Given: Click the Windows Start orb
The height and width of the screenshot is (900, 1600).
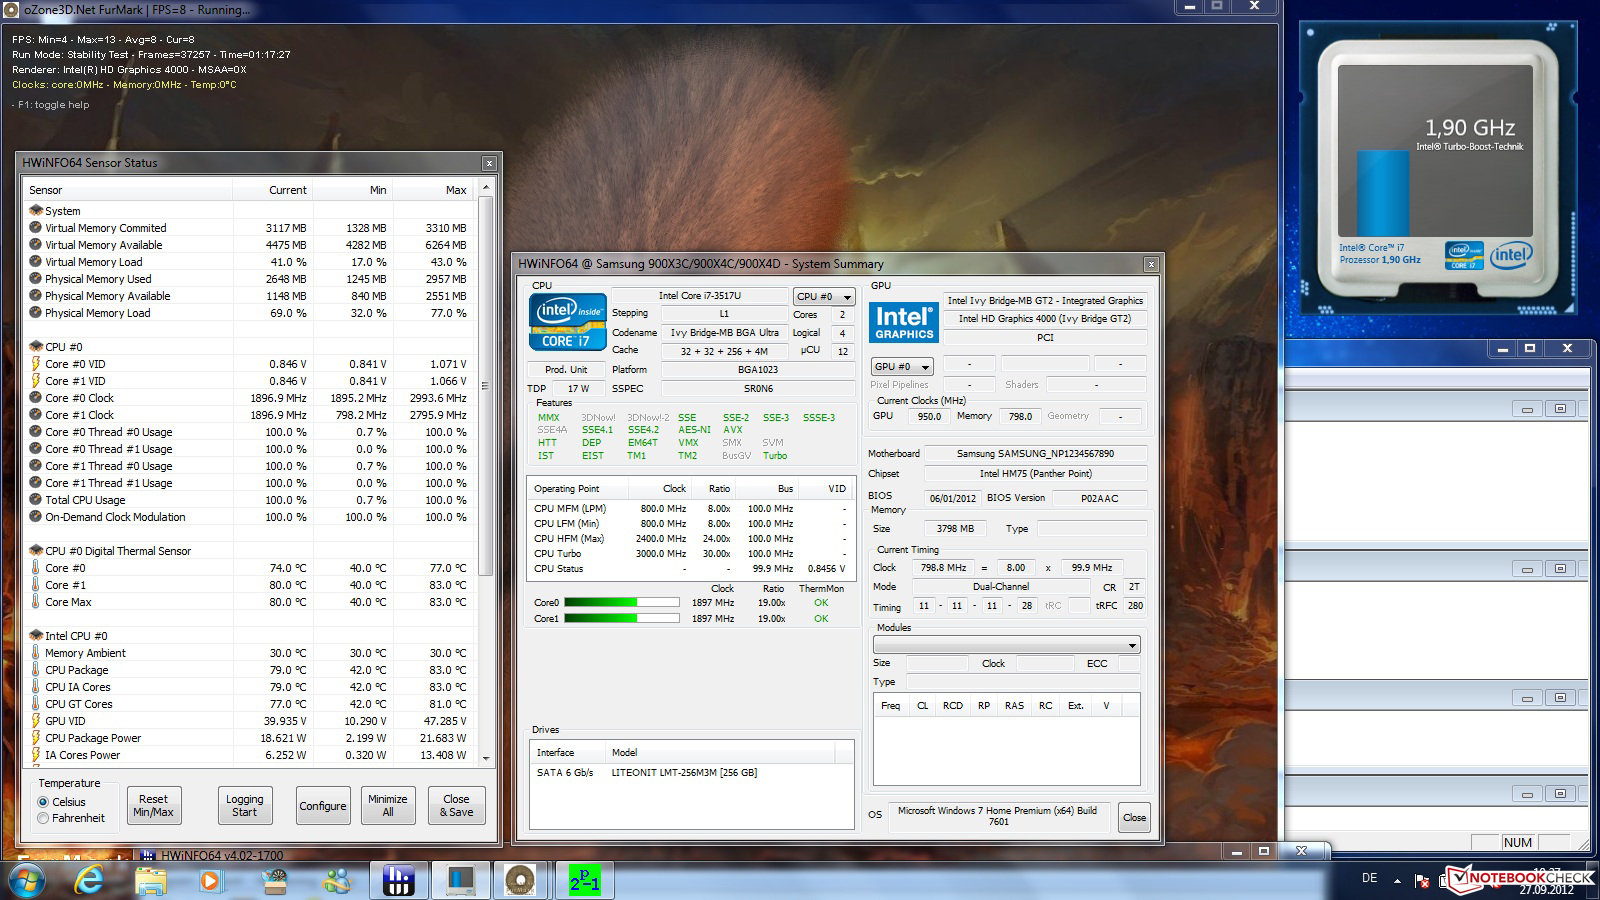Looking at the screenshot, I should pyautogui.click(x=27, y=880).
